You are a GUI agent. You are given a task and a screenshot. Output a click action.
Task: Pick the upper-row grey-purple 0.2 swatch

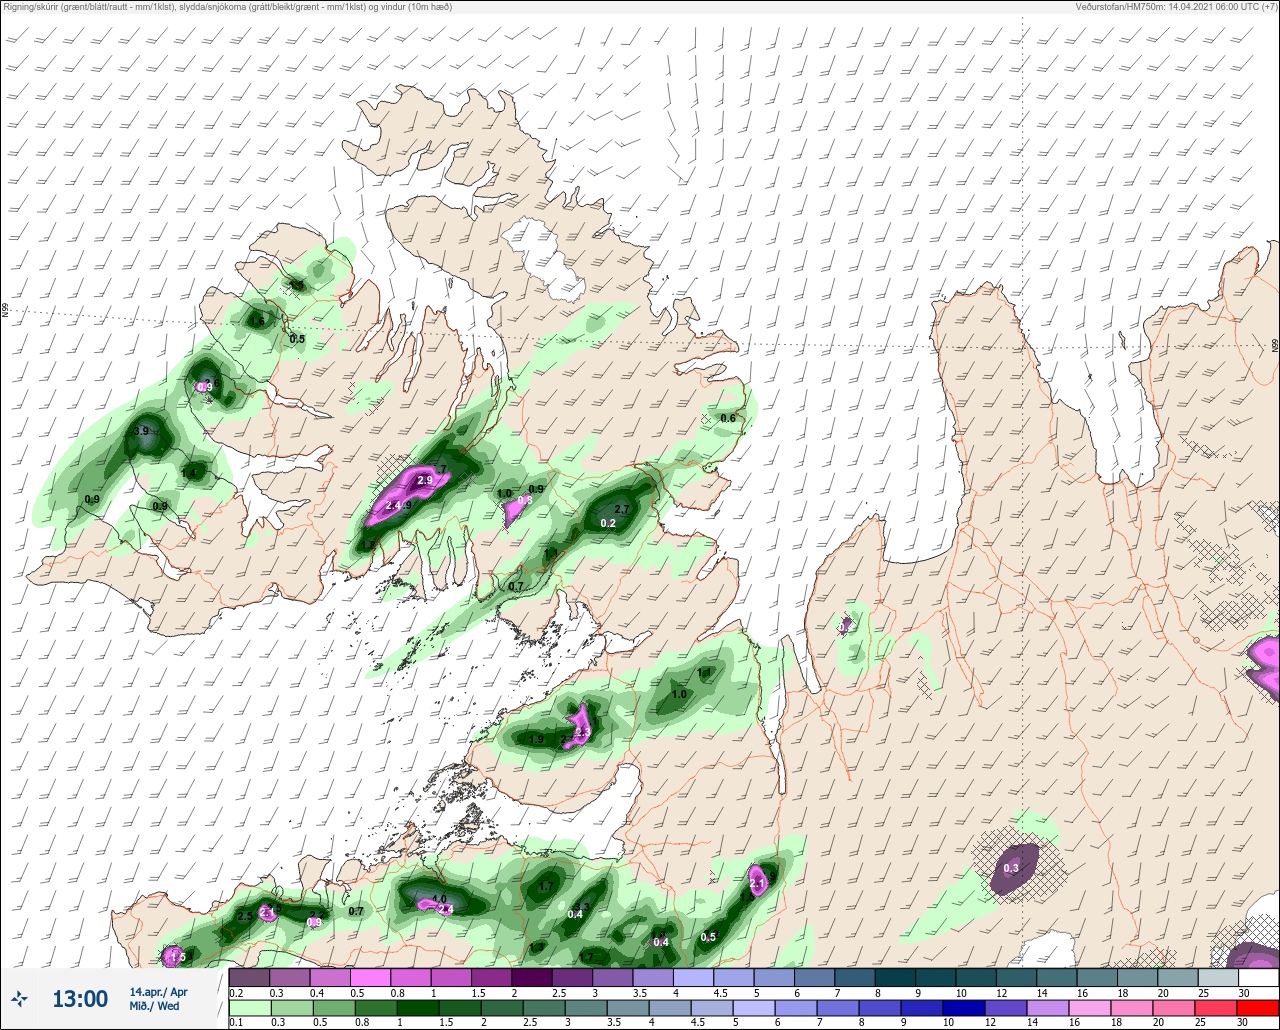[x=249, y=977]
